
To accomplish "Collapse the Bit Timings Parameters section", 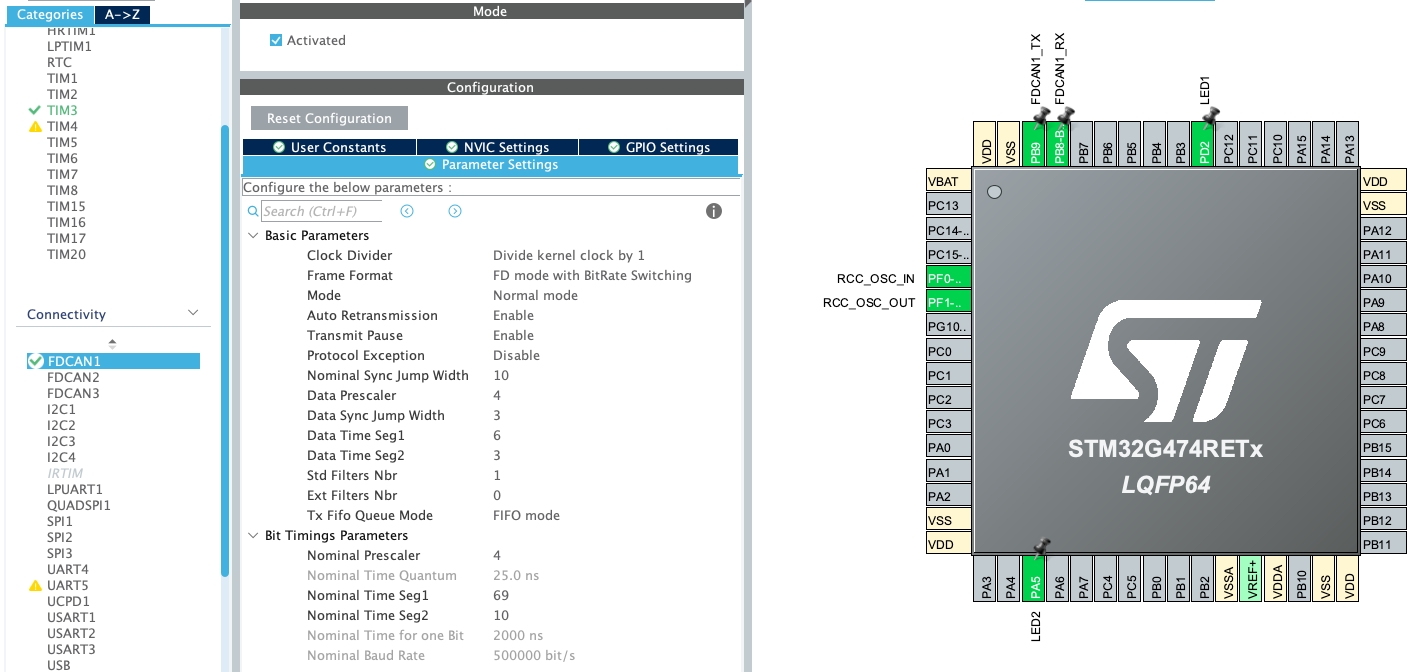I will pos(252,536).
